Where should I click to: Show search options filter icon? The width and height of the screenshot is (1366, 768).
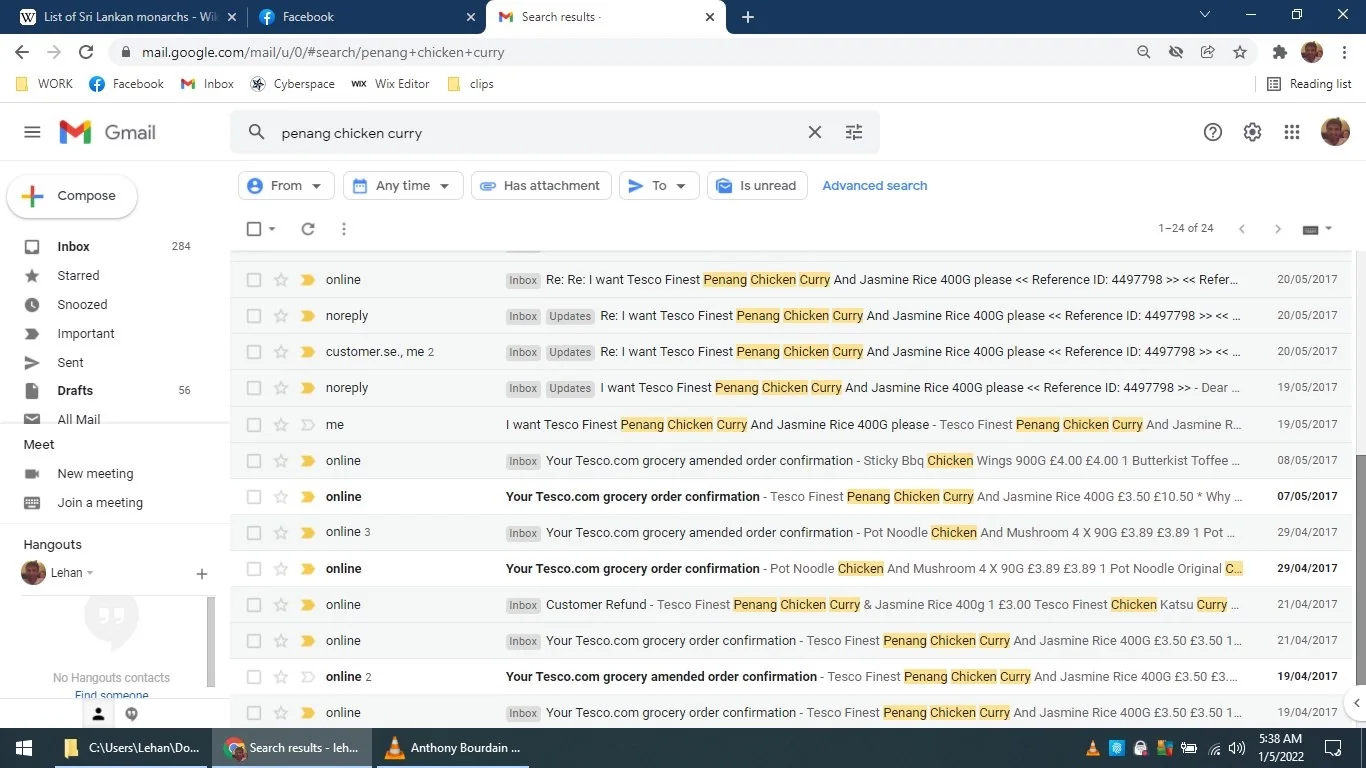(x=854, y=132)
